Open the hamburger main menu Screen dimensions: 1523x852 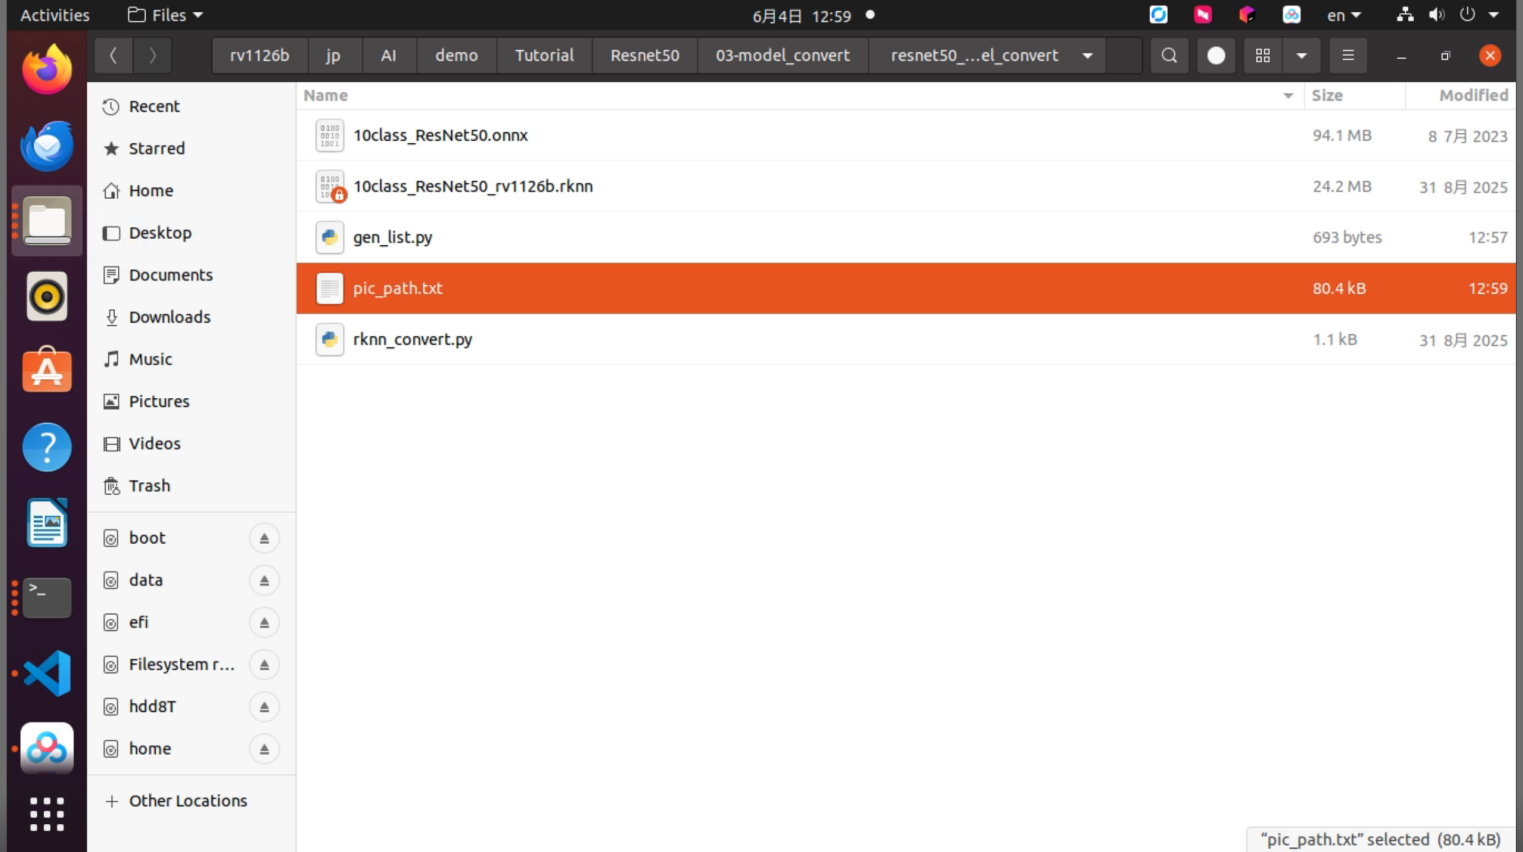coord(1348,56)
